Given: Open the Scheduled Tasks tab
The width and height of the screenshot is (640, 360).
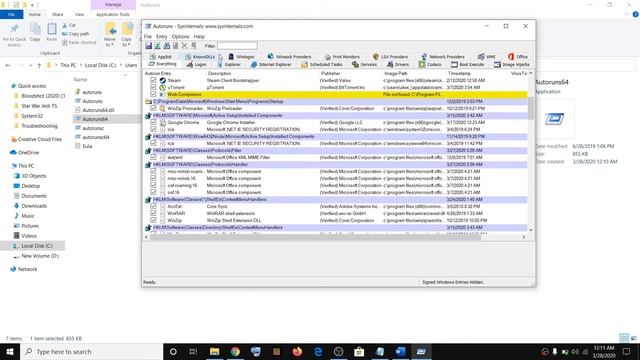Looking at the screenshot, I should 322,64.
